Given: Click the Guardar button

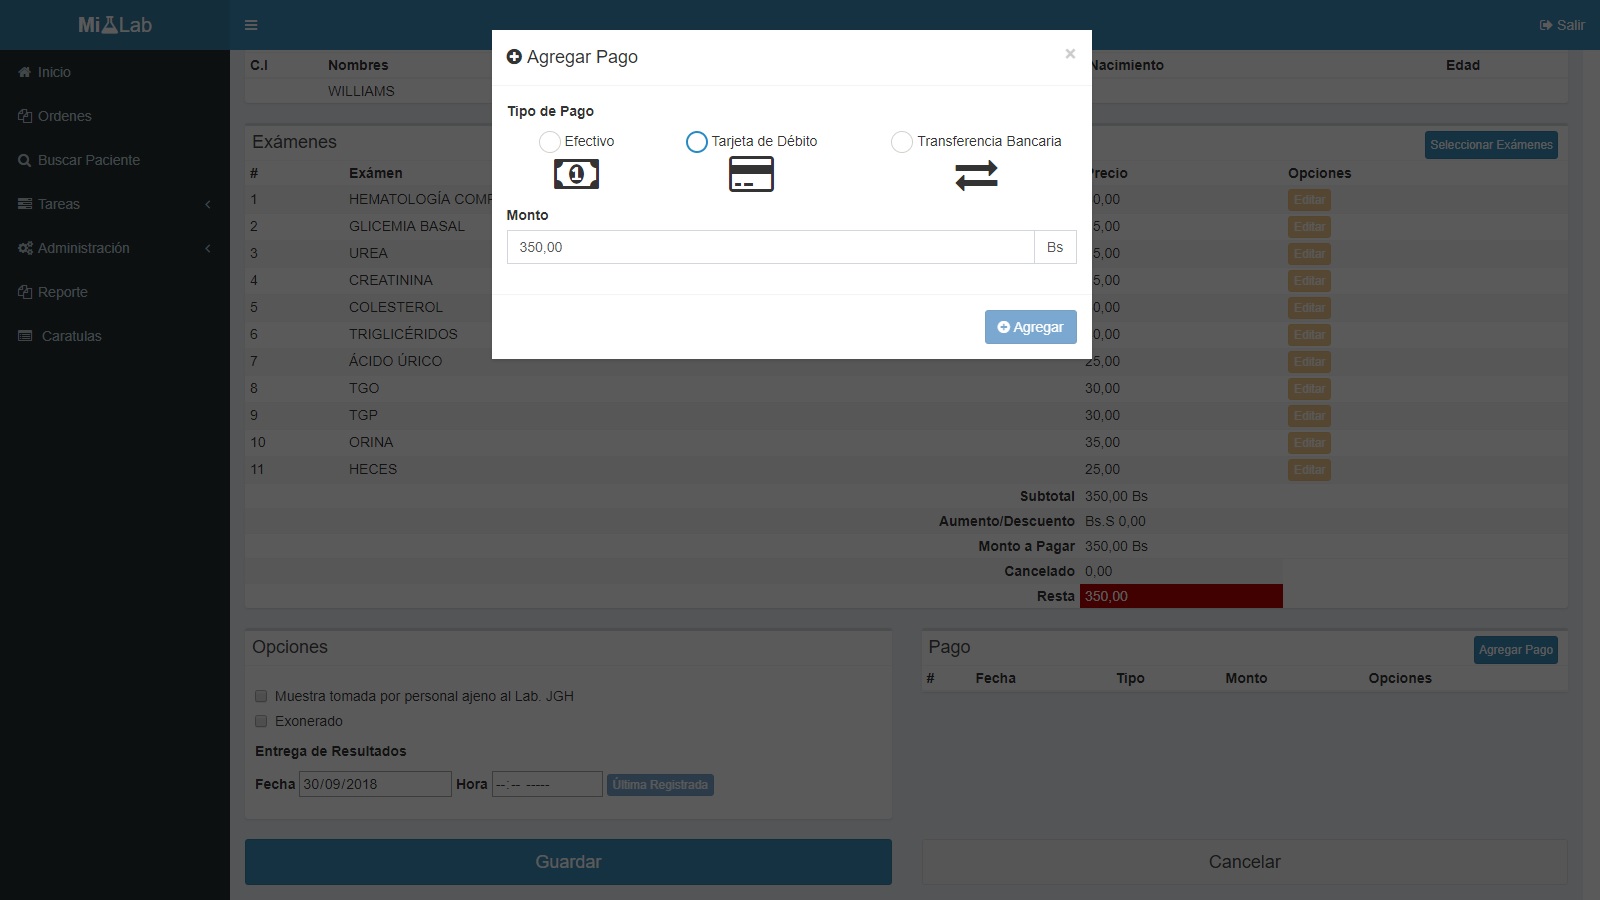Looking at the screenshot, I should click(568, 862).
